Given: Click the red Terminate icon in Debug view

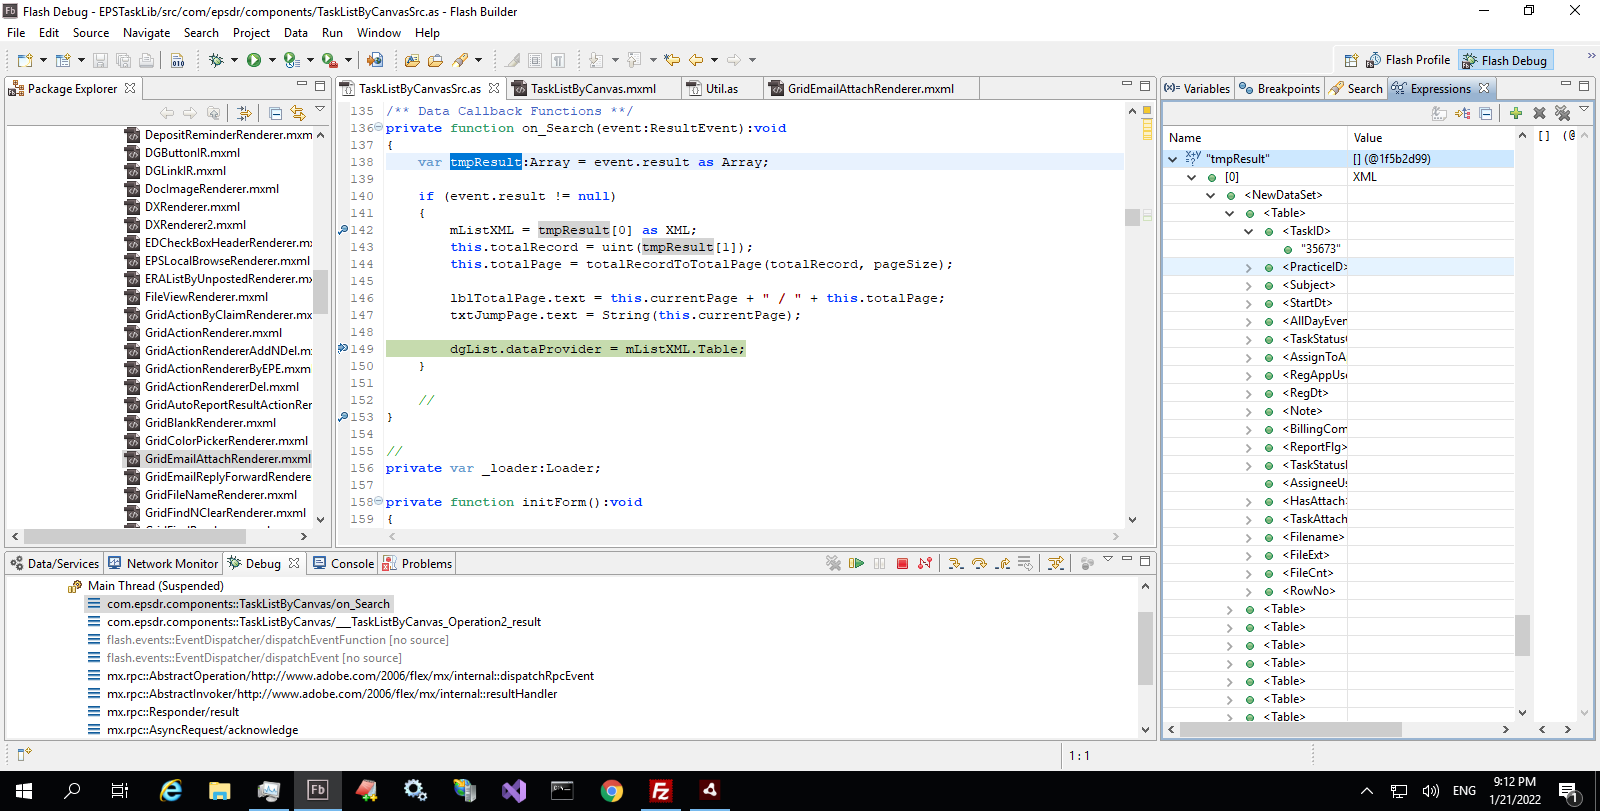Looking at the screenshot, I should (x=902, y=564).
